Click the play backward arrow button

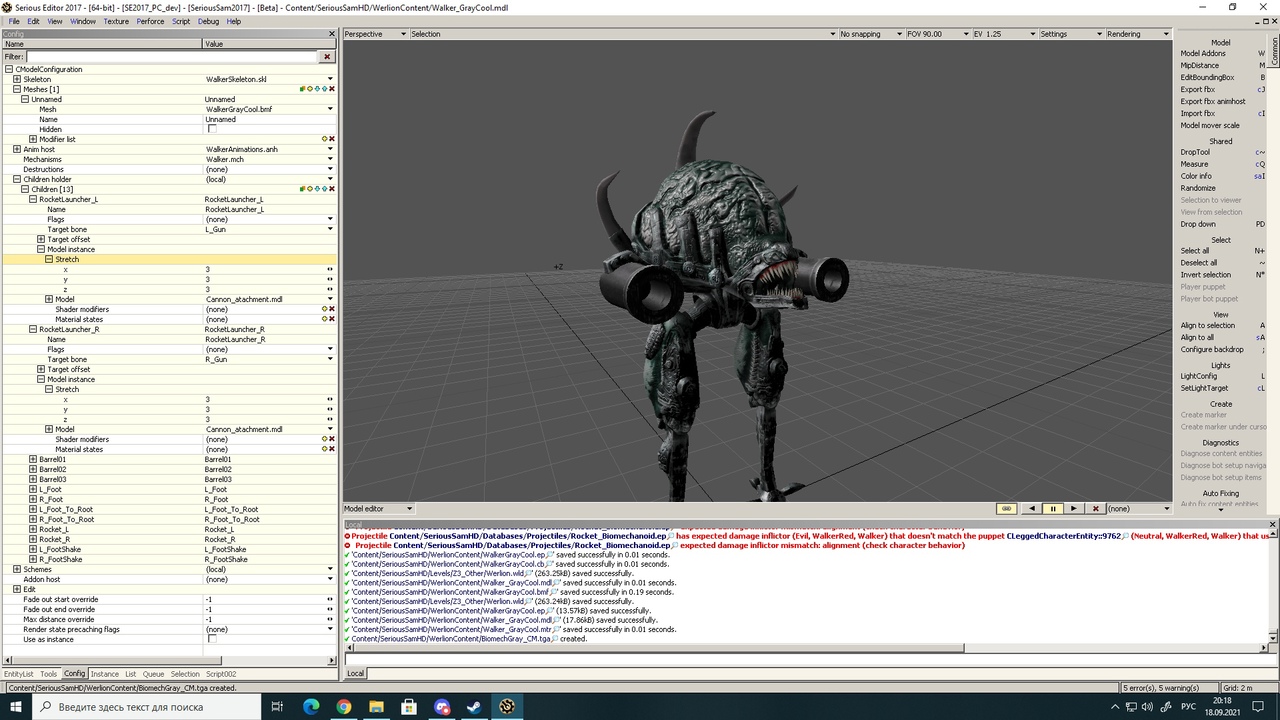(x=1032, y=509)
